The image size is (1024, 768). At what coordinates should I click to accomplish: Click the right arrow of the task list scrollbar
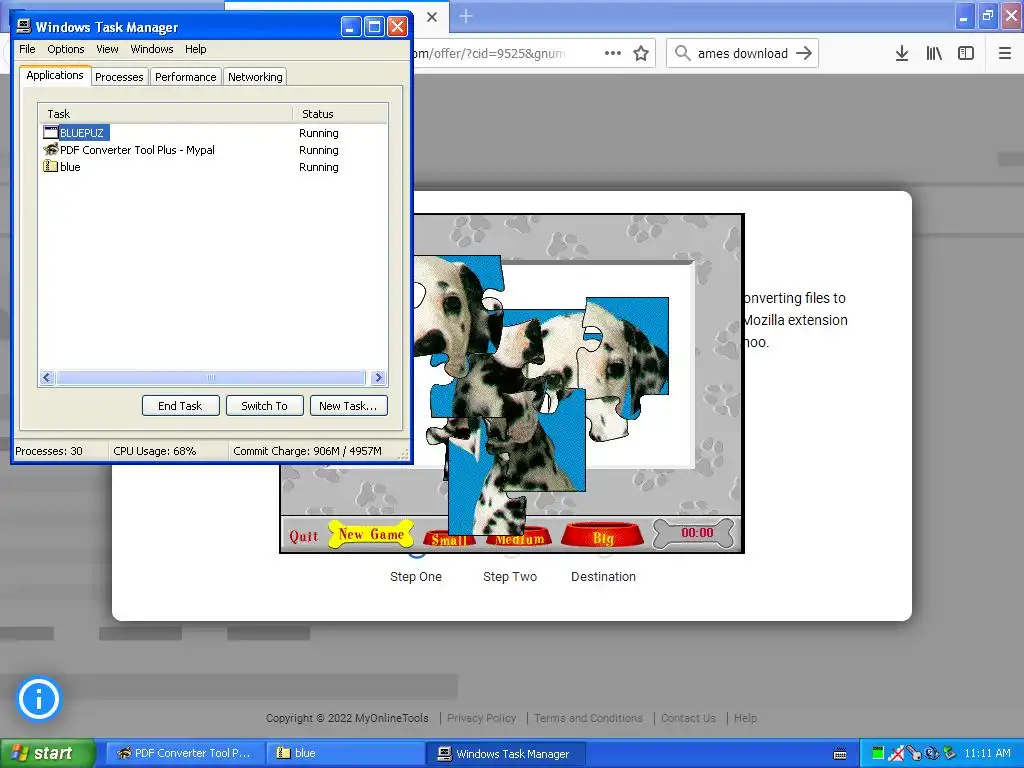[x=378, y=377]
